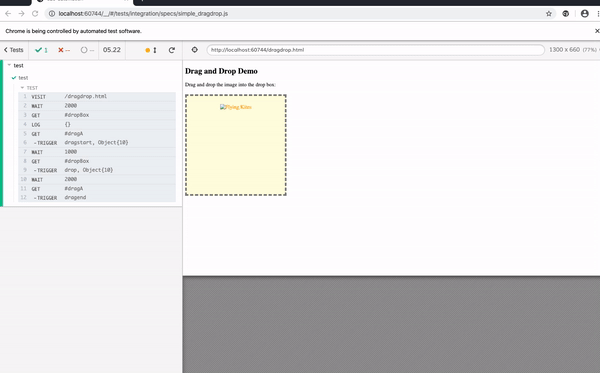600x373 pixels.
Task: Click the Chrome address bar URL
Action: tap(143, 14)
